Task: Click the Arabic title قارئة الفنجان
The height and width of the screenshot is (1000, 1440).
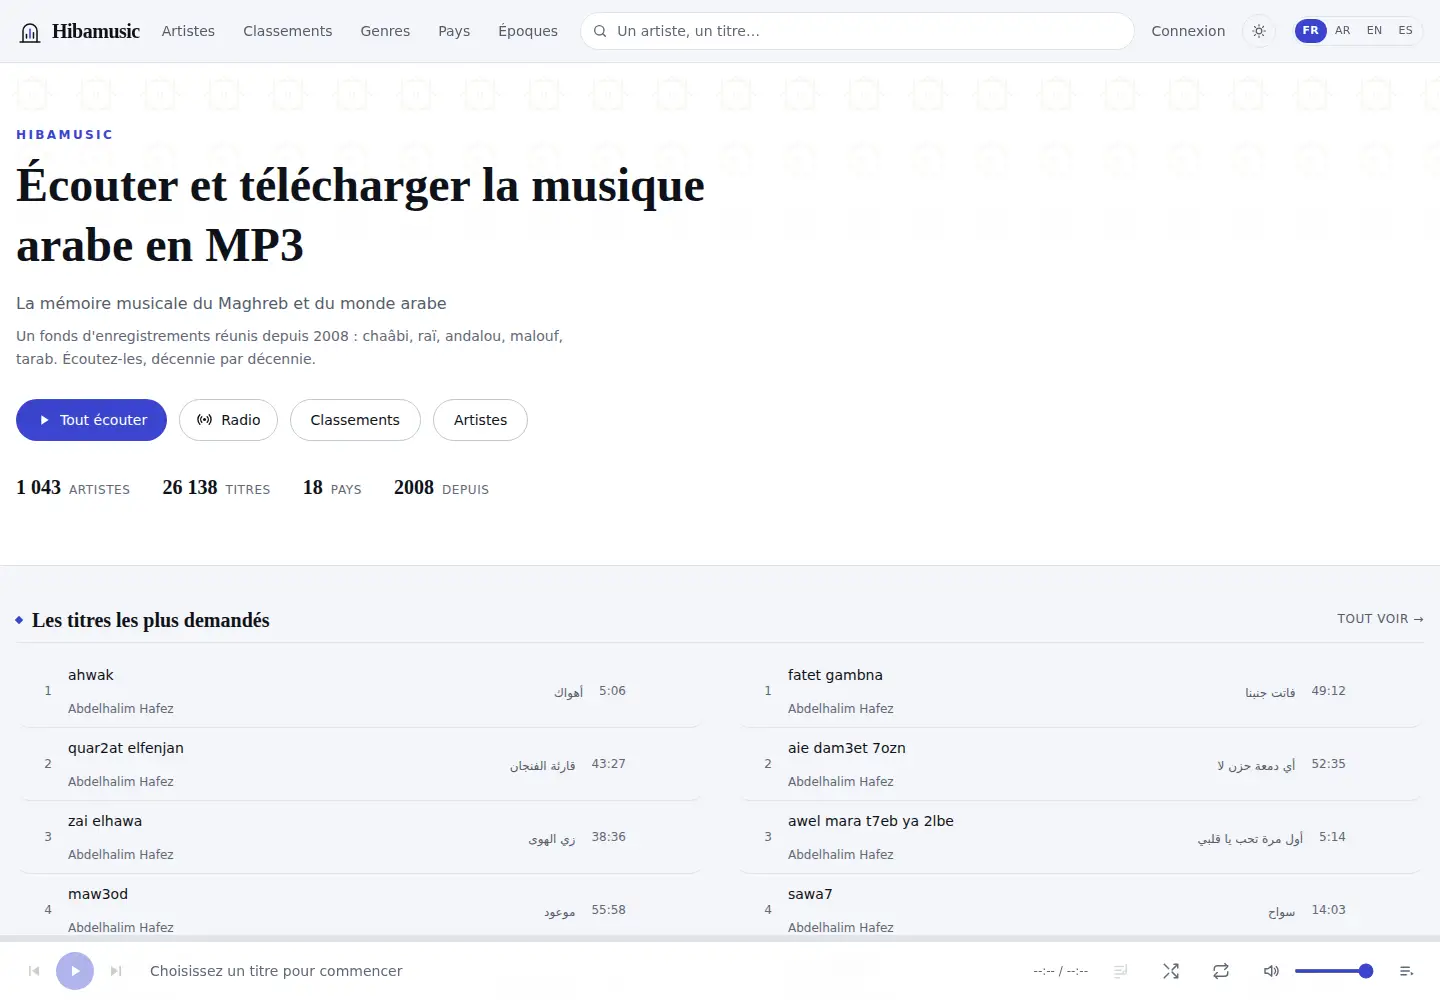Action: coord(543,765)
